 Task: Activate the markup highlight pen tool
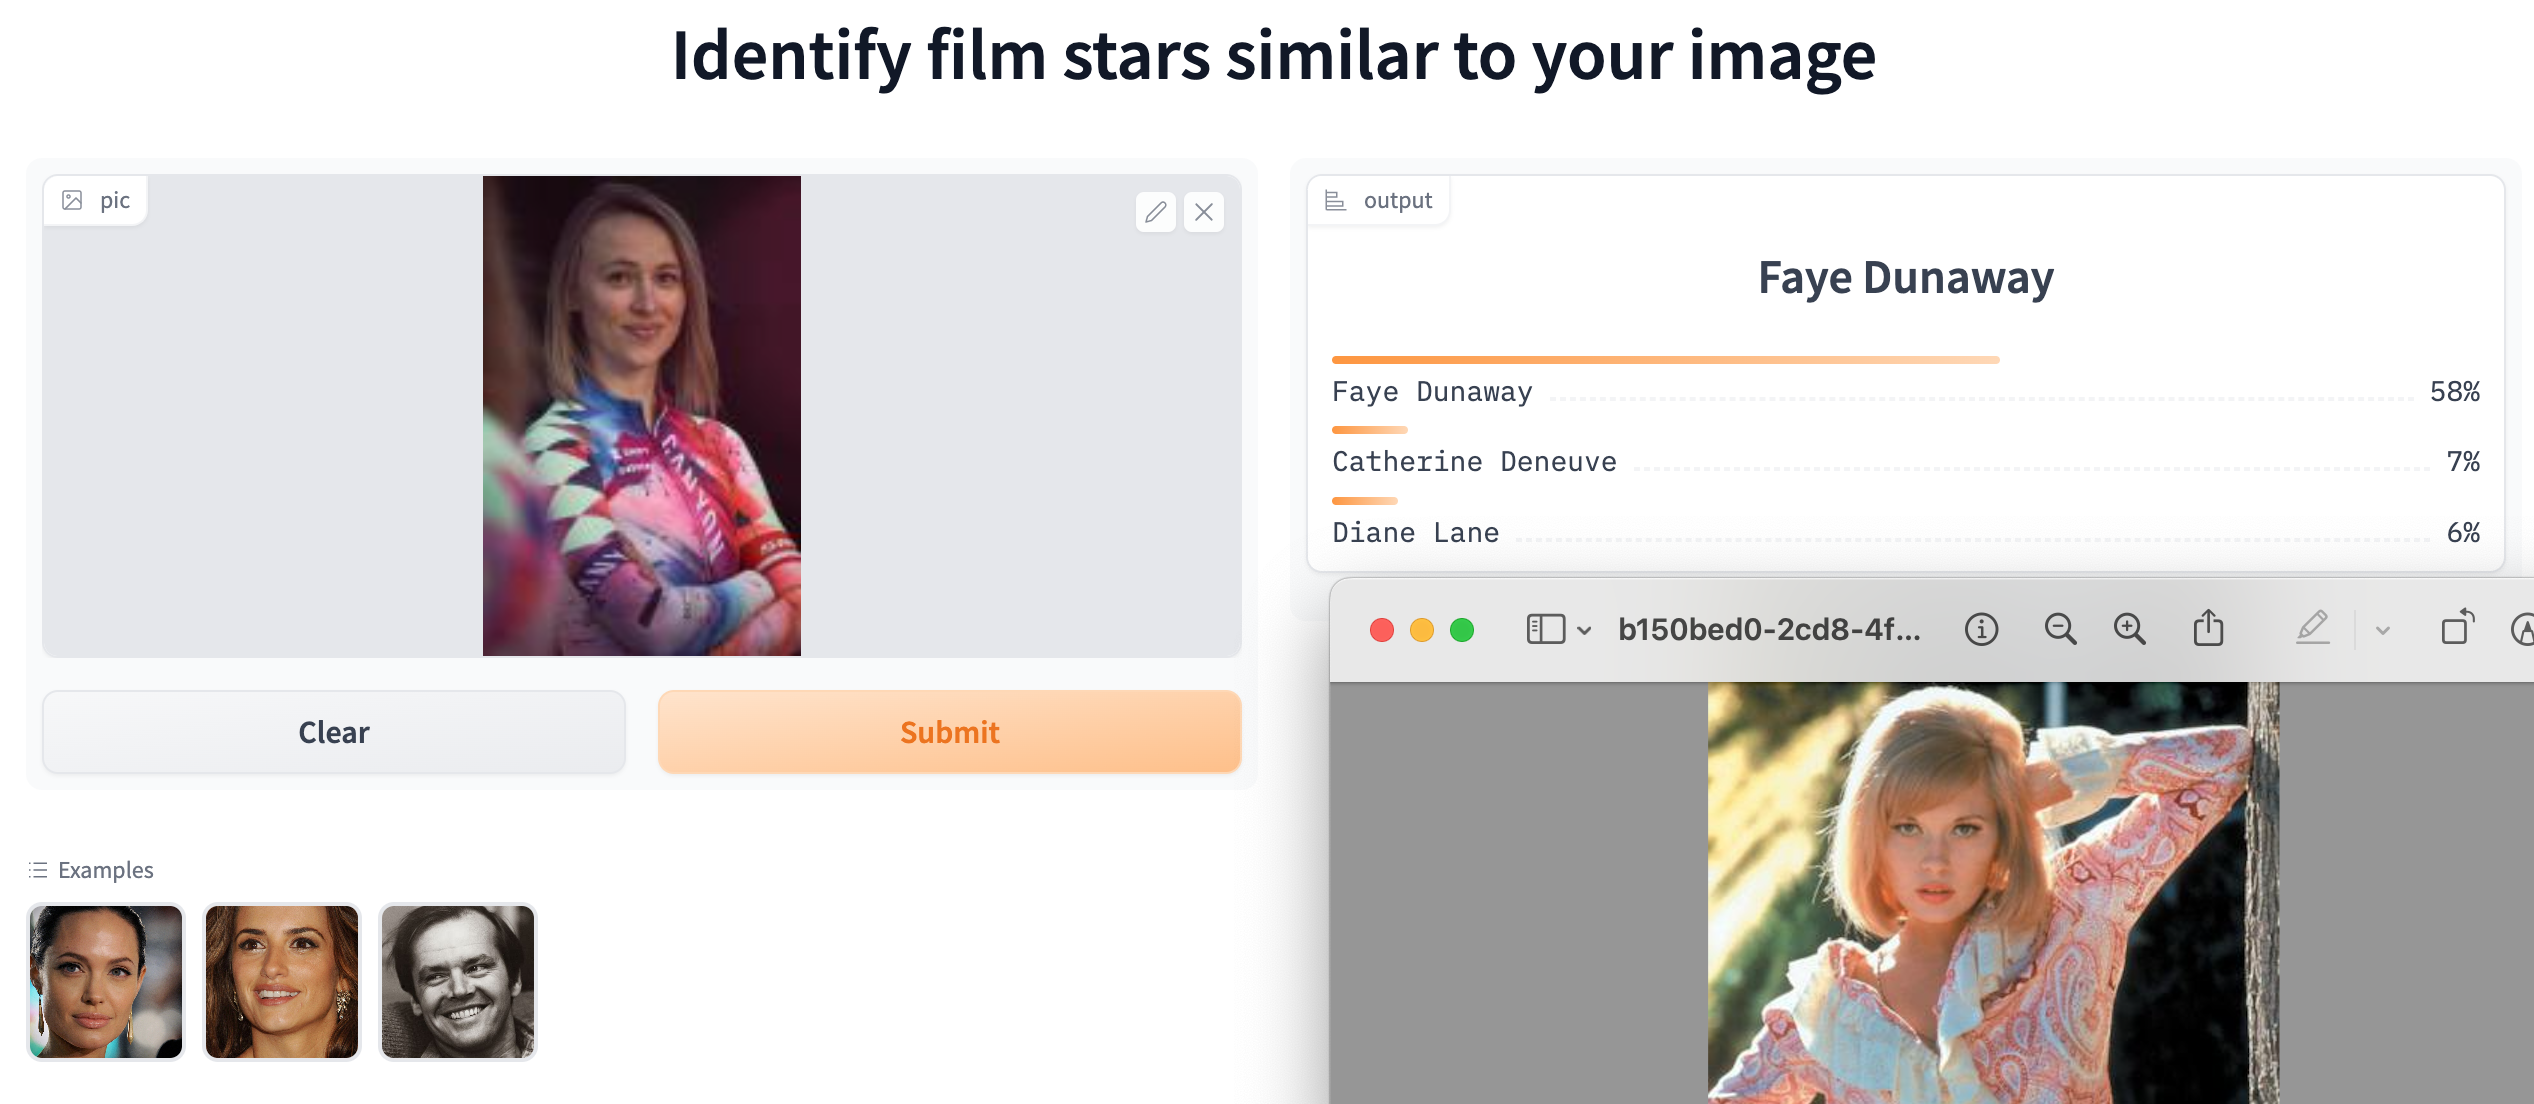[x=2312, y=629]
